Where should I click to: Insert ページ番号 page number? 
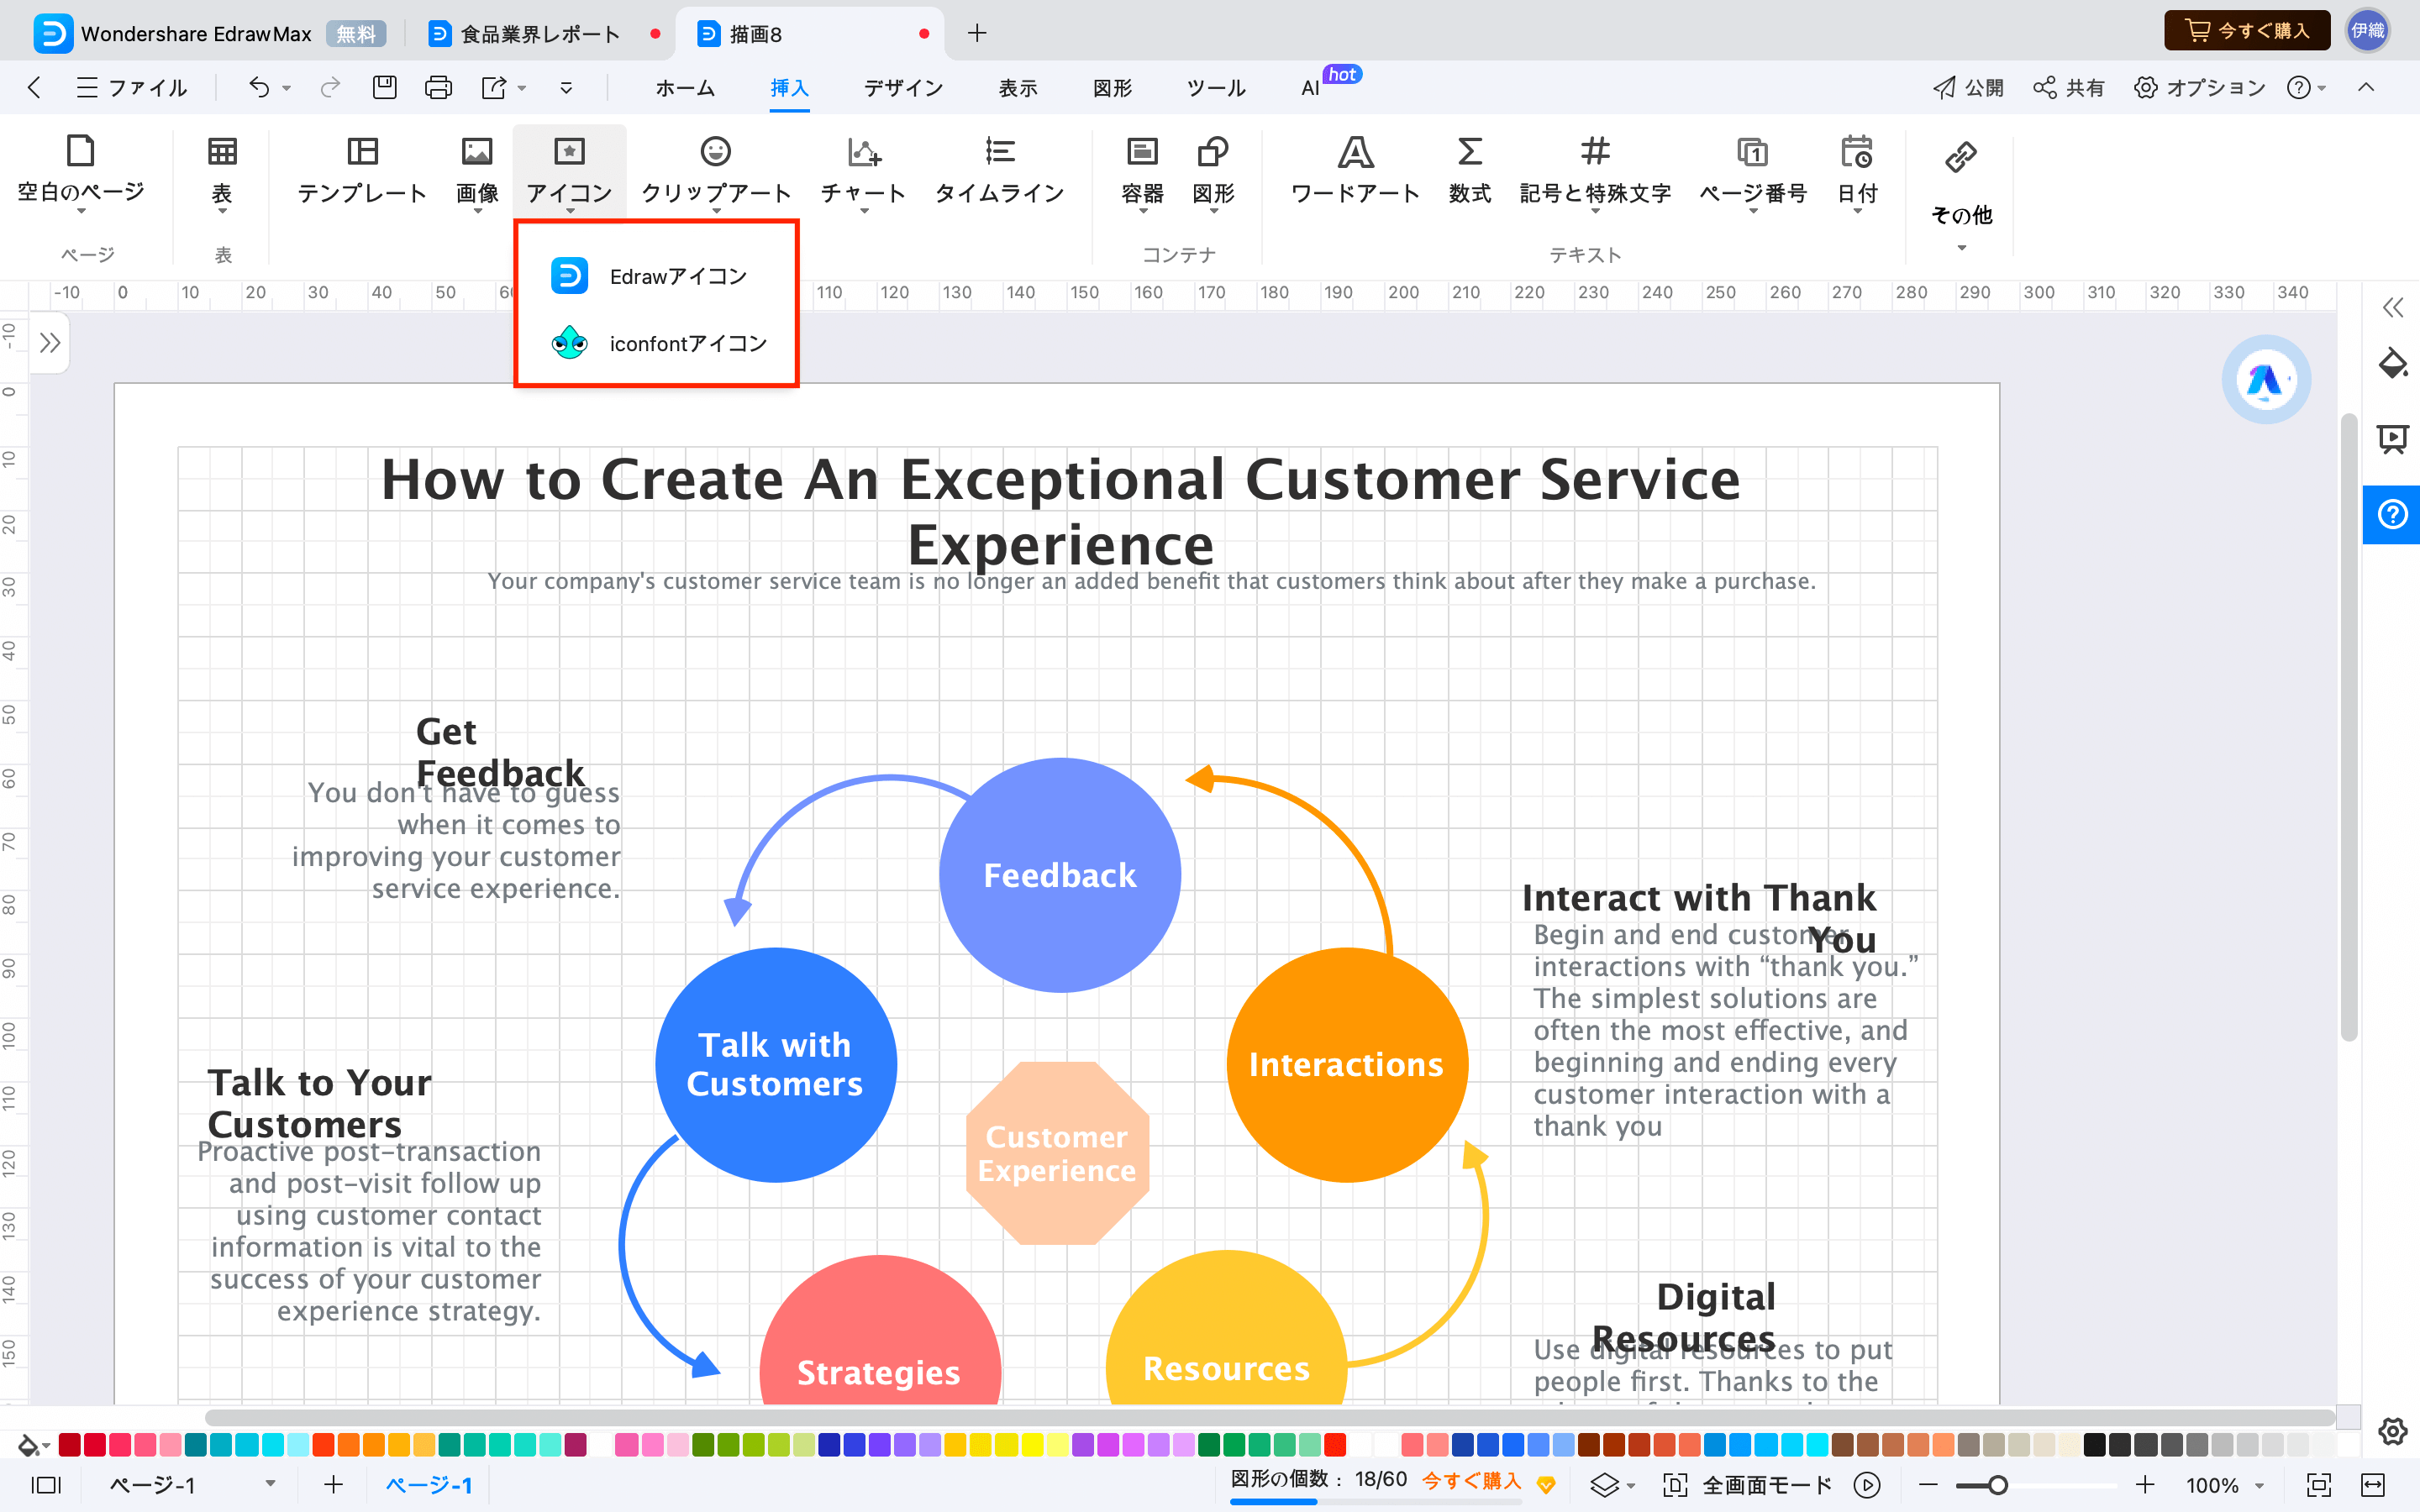[1753, 171]
